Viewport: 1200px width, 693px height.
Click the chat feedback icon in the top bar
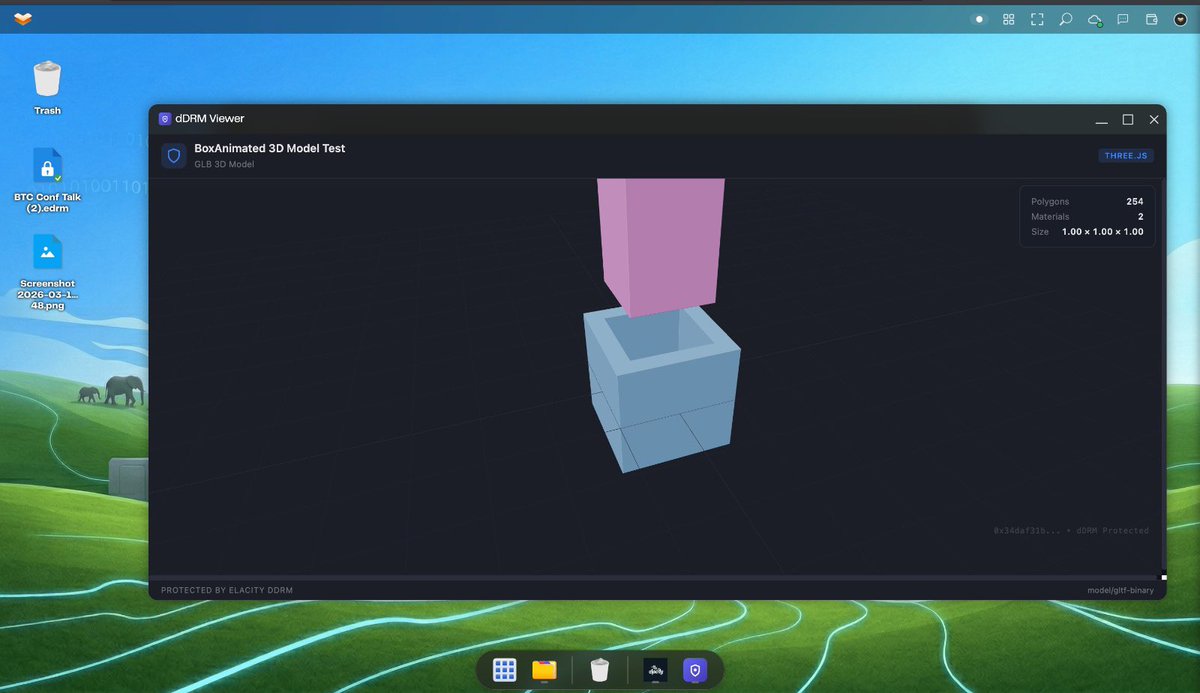[x=1122, y=19]
